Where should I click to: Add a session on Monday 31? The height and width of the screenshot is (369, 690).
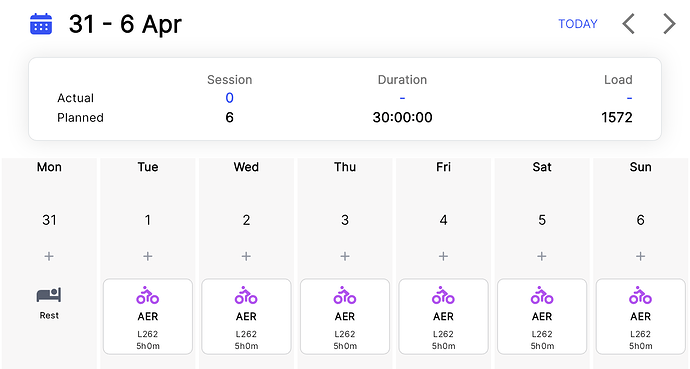pos(49,256)
